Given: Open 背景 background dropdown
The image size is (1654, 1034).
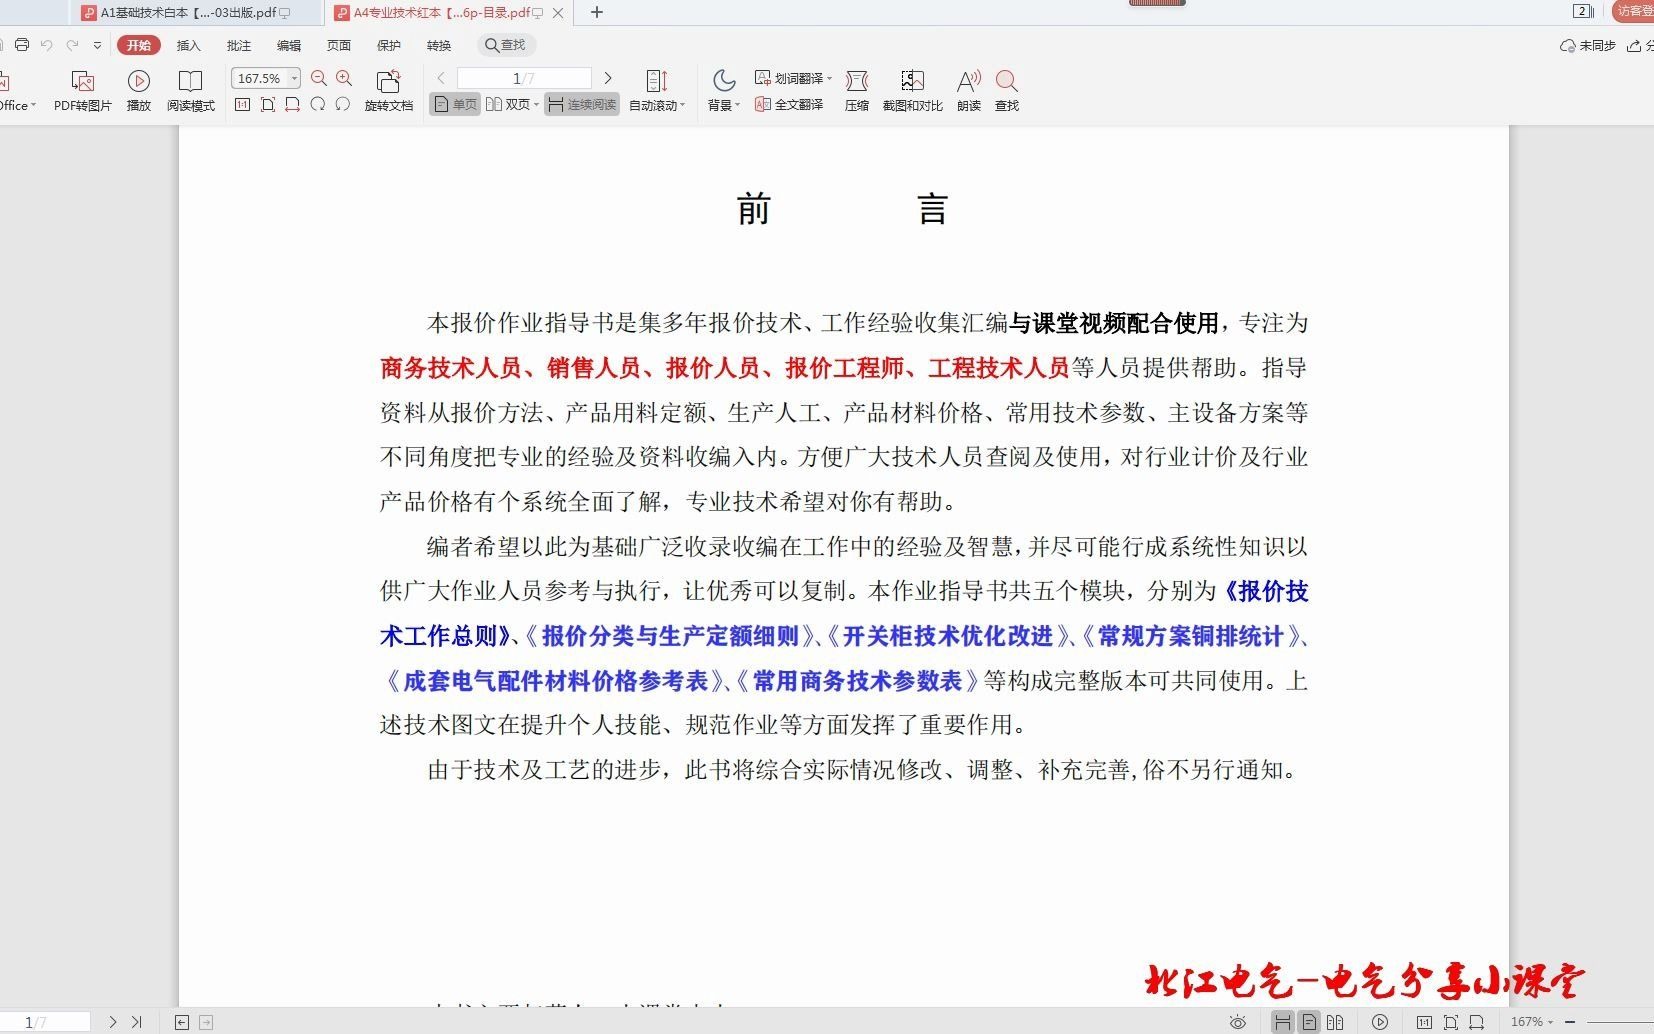Looking at the screenshot, I should (724, 90).
